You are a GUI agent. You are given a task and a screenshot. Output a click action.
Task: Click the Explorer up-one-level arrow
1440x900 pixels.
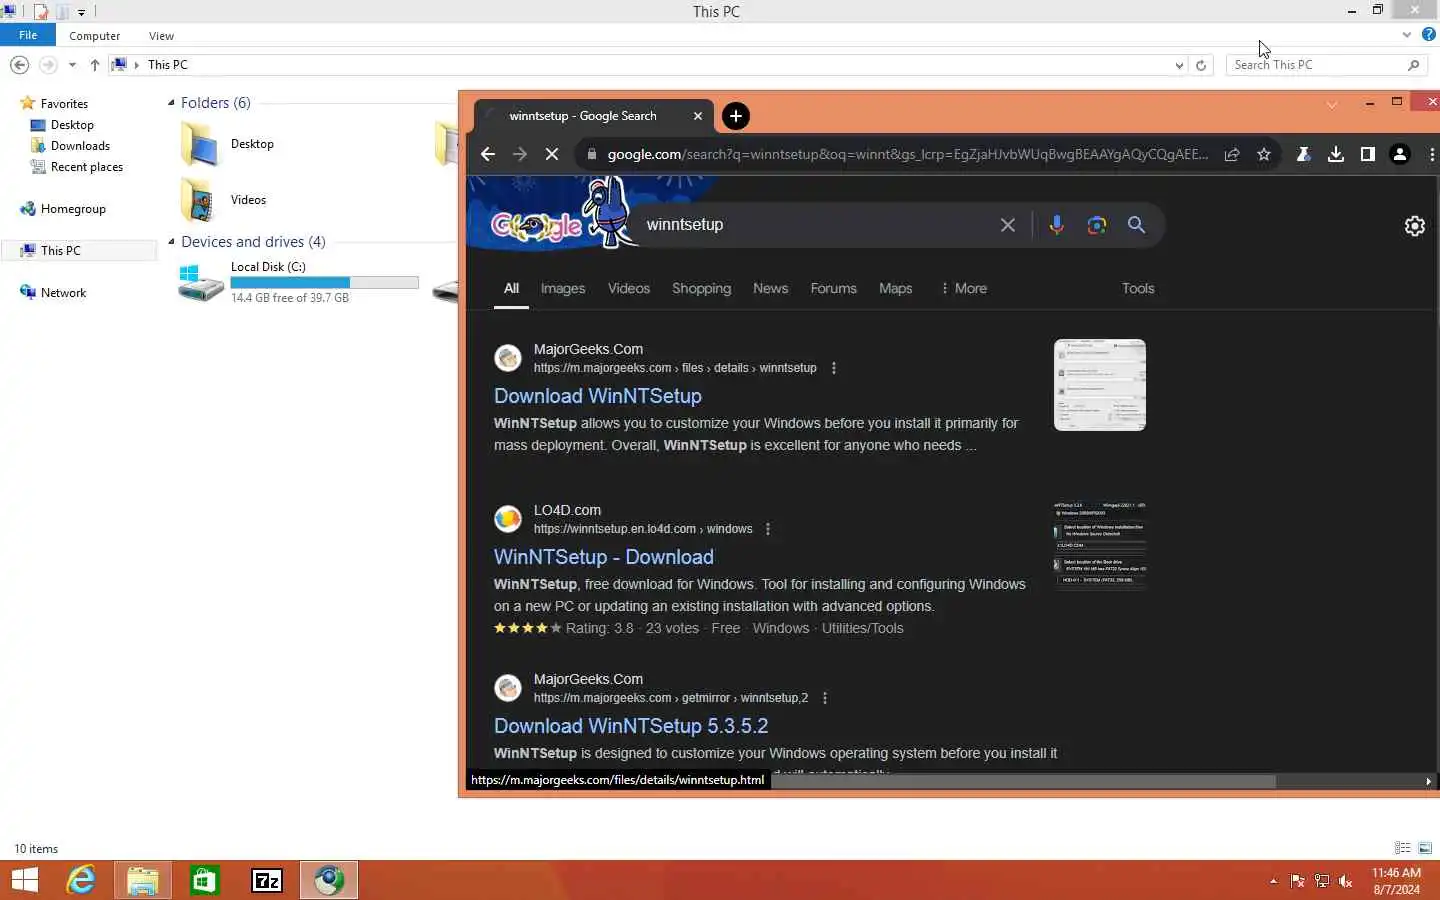point(95,65)
